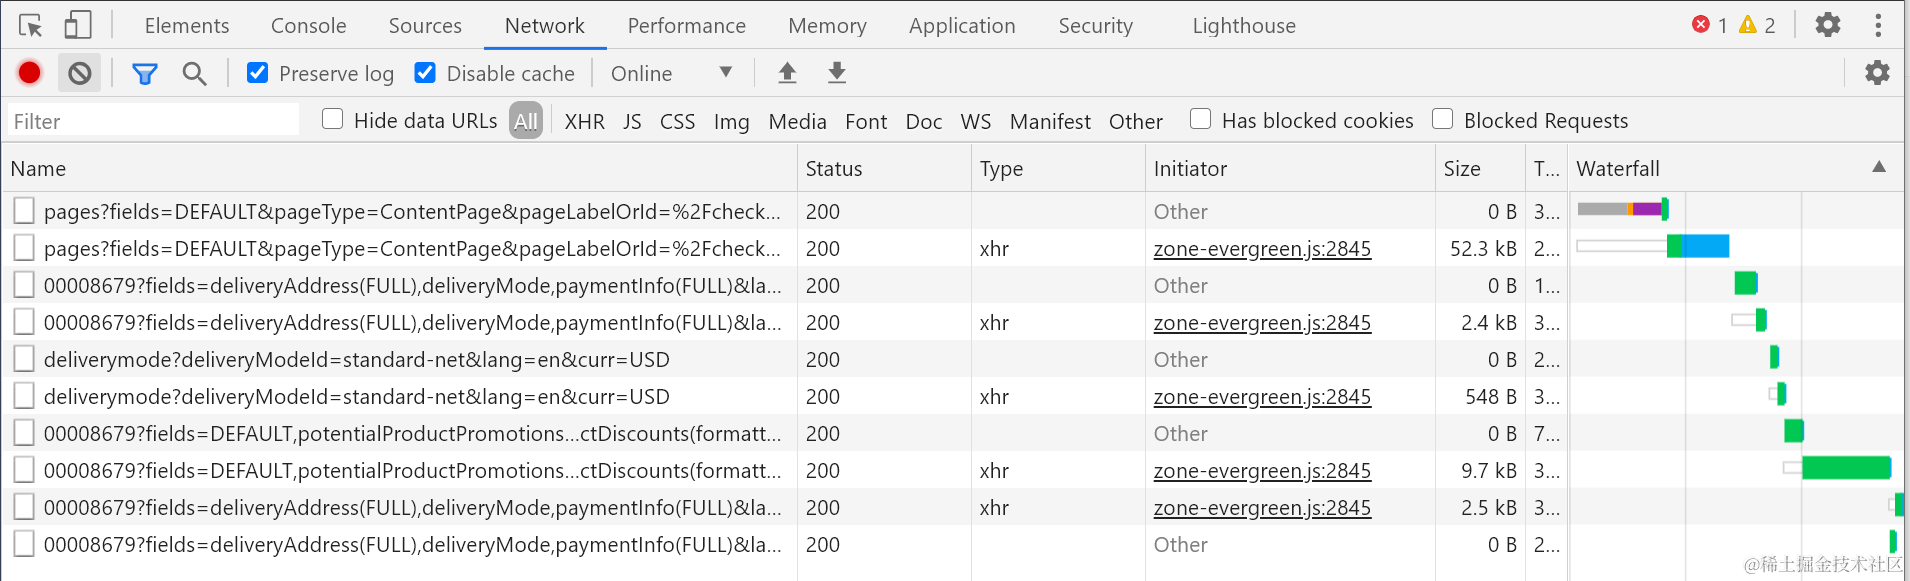Filter requests by XHR type
This screenshot has width=1910, height=581.
click(x=584, y=122)
